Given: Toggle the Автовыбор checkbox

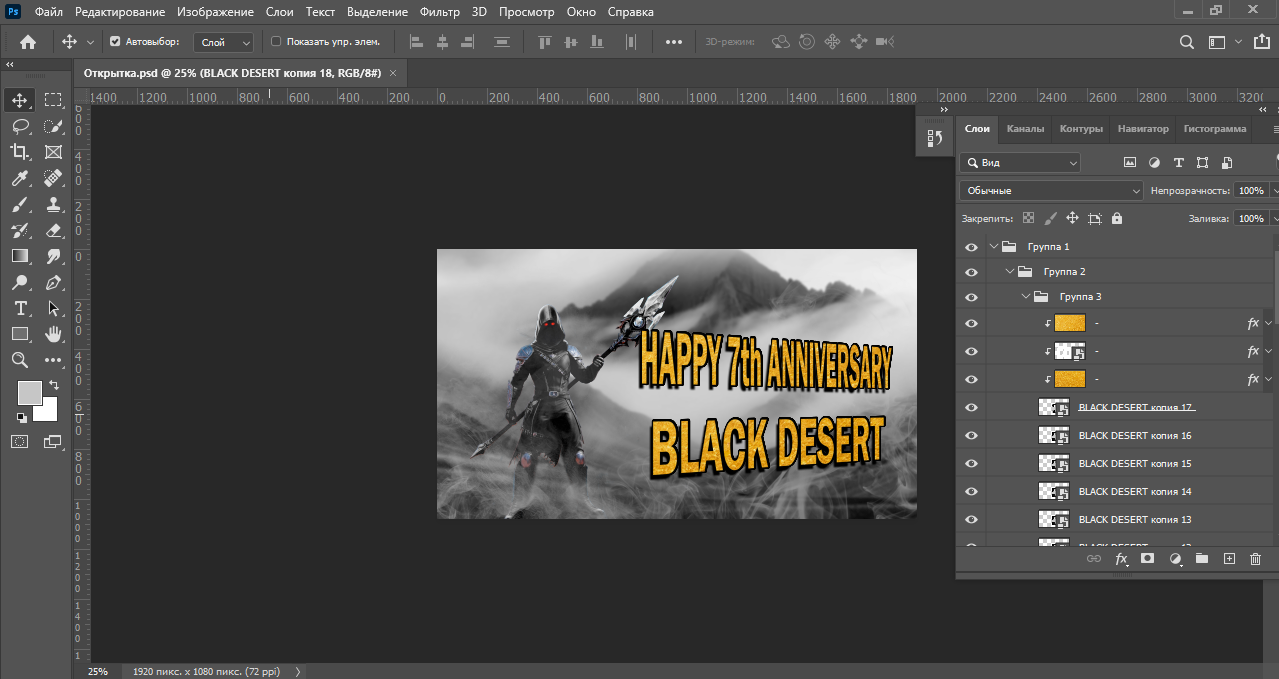Looking at the screenshot, I should [115, 42].
